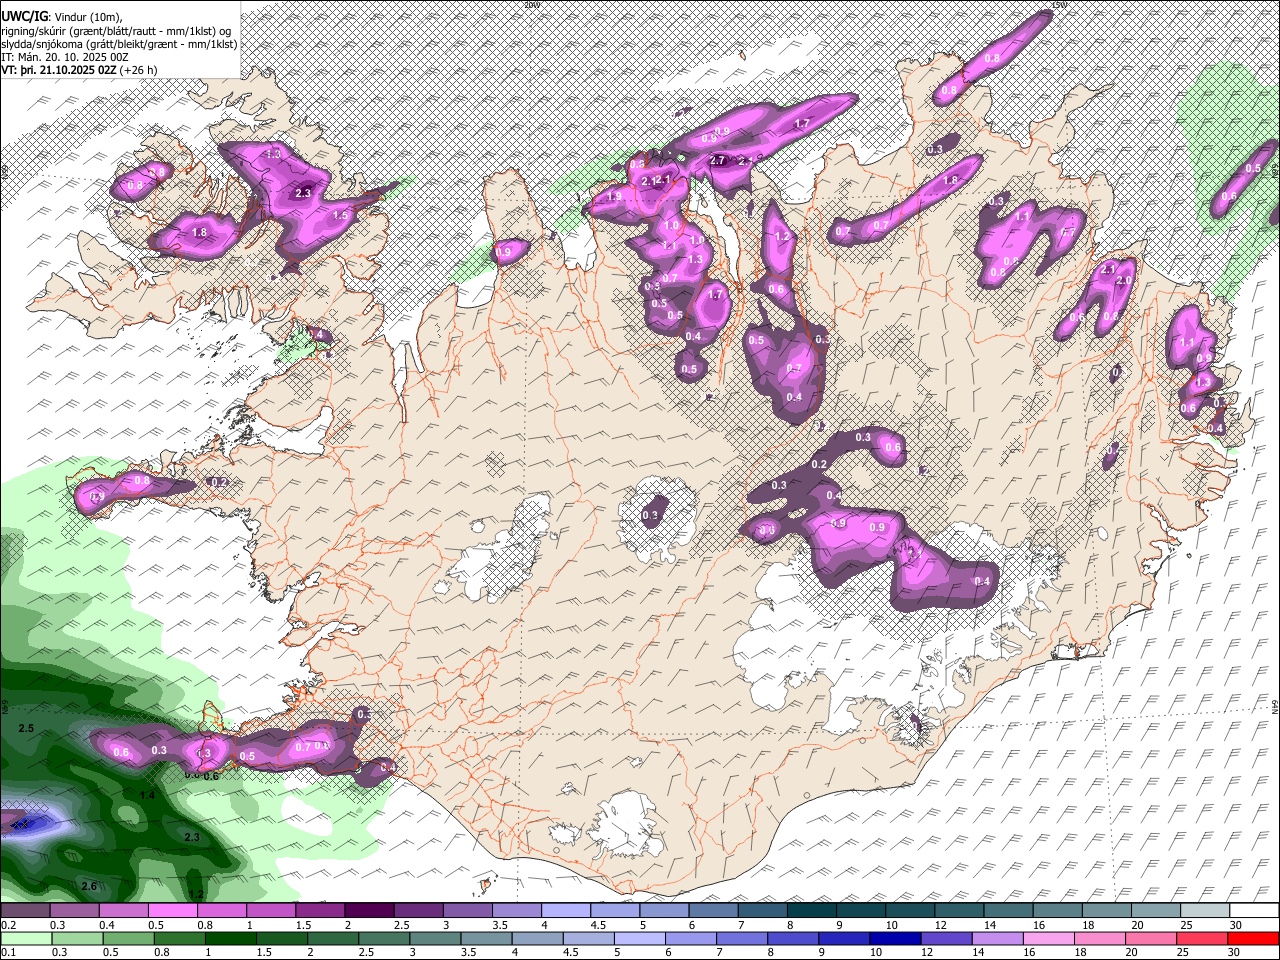Viewport: 1280px width, 960px height.
Task: Select upper legend swatch between 12 and 14
Action: click(958, 911)
